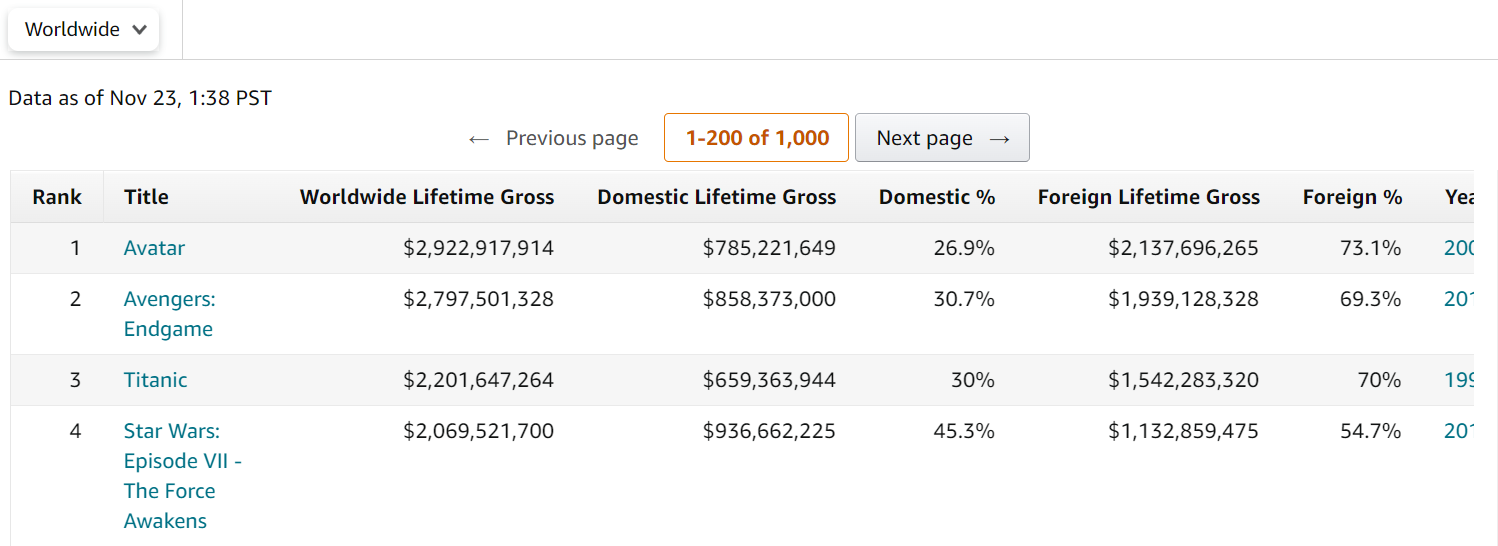The image size is (1498, 546).
Task: Select Endgame's domestic gross $858,373,000
Action: pos(769,299)
